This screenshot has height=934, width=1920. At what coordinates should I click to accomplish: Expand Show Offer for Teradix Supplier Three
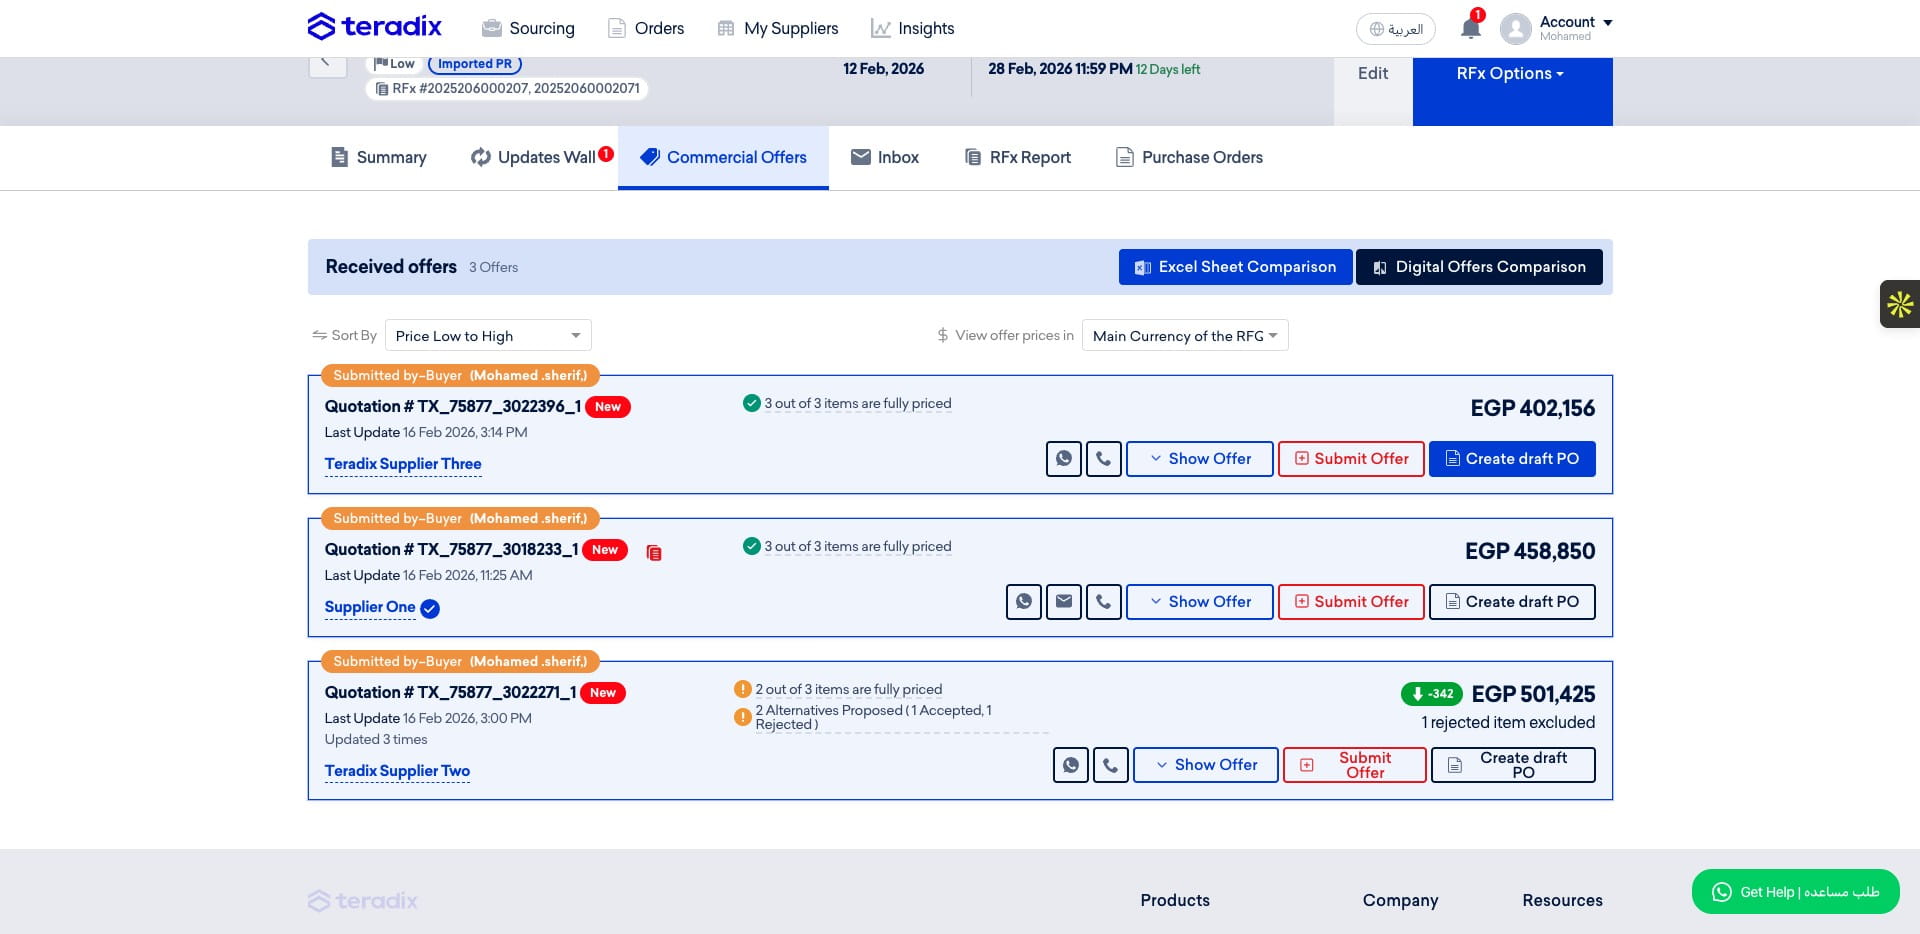(x=1200, y=459)
